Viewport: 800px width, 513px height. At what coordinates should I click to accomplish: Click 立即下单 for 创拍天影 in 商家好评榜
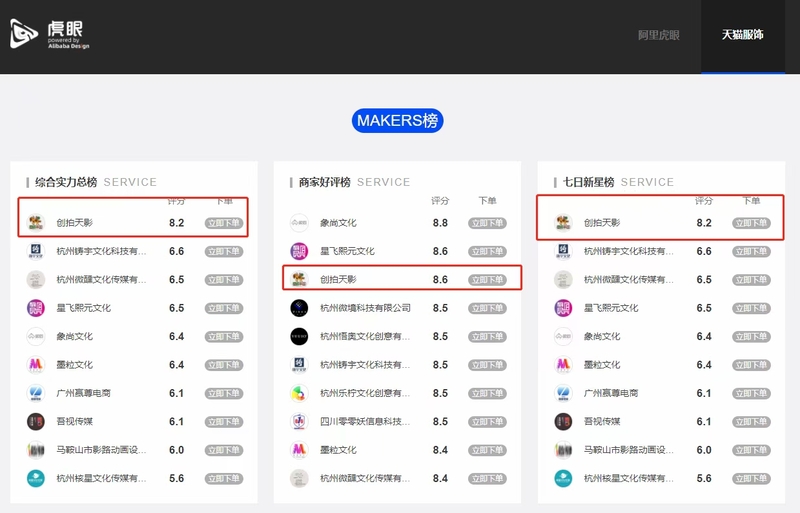coord(487,280)
